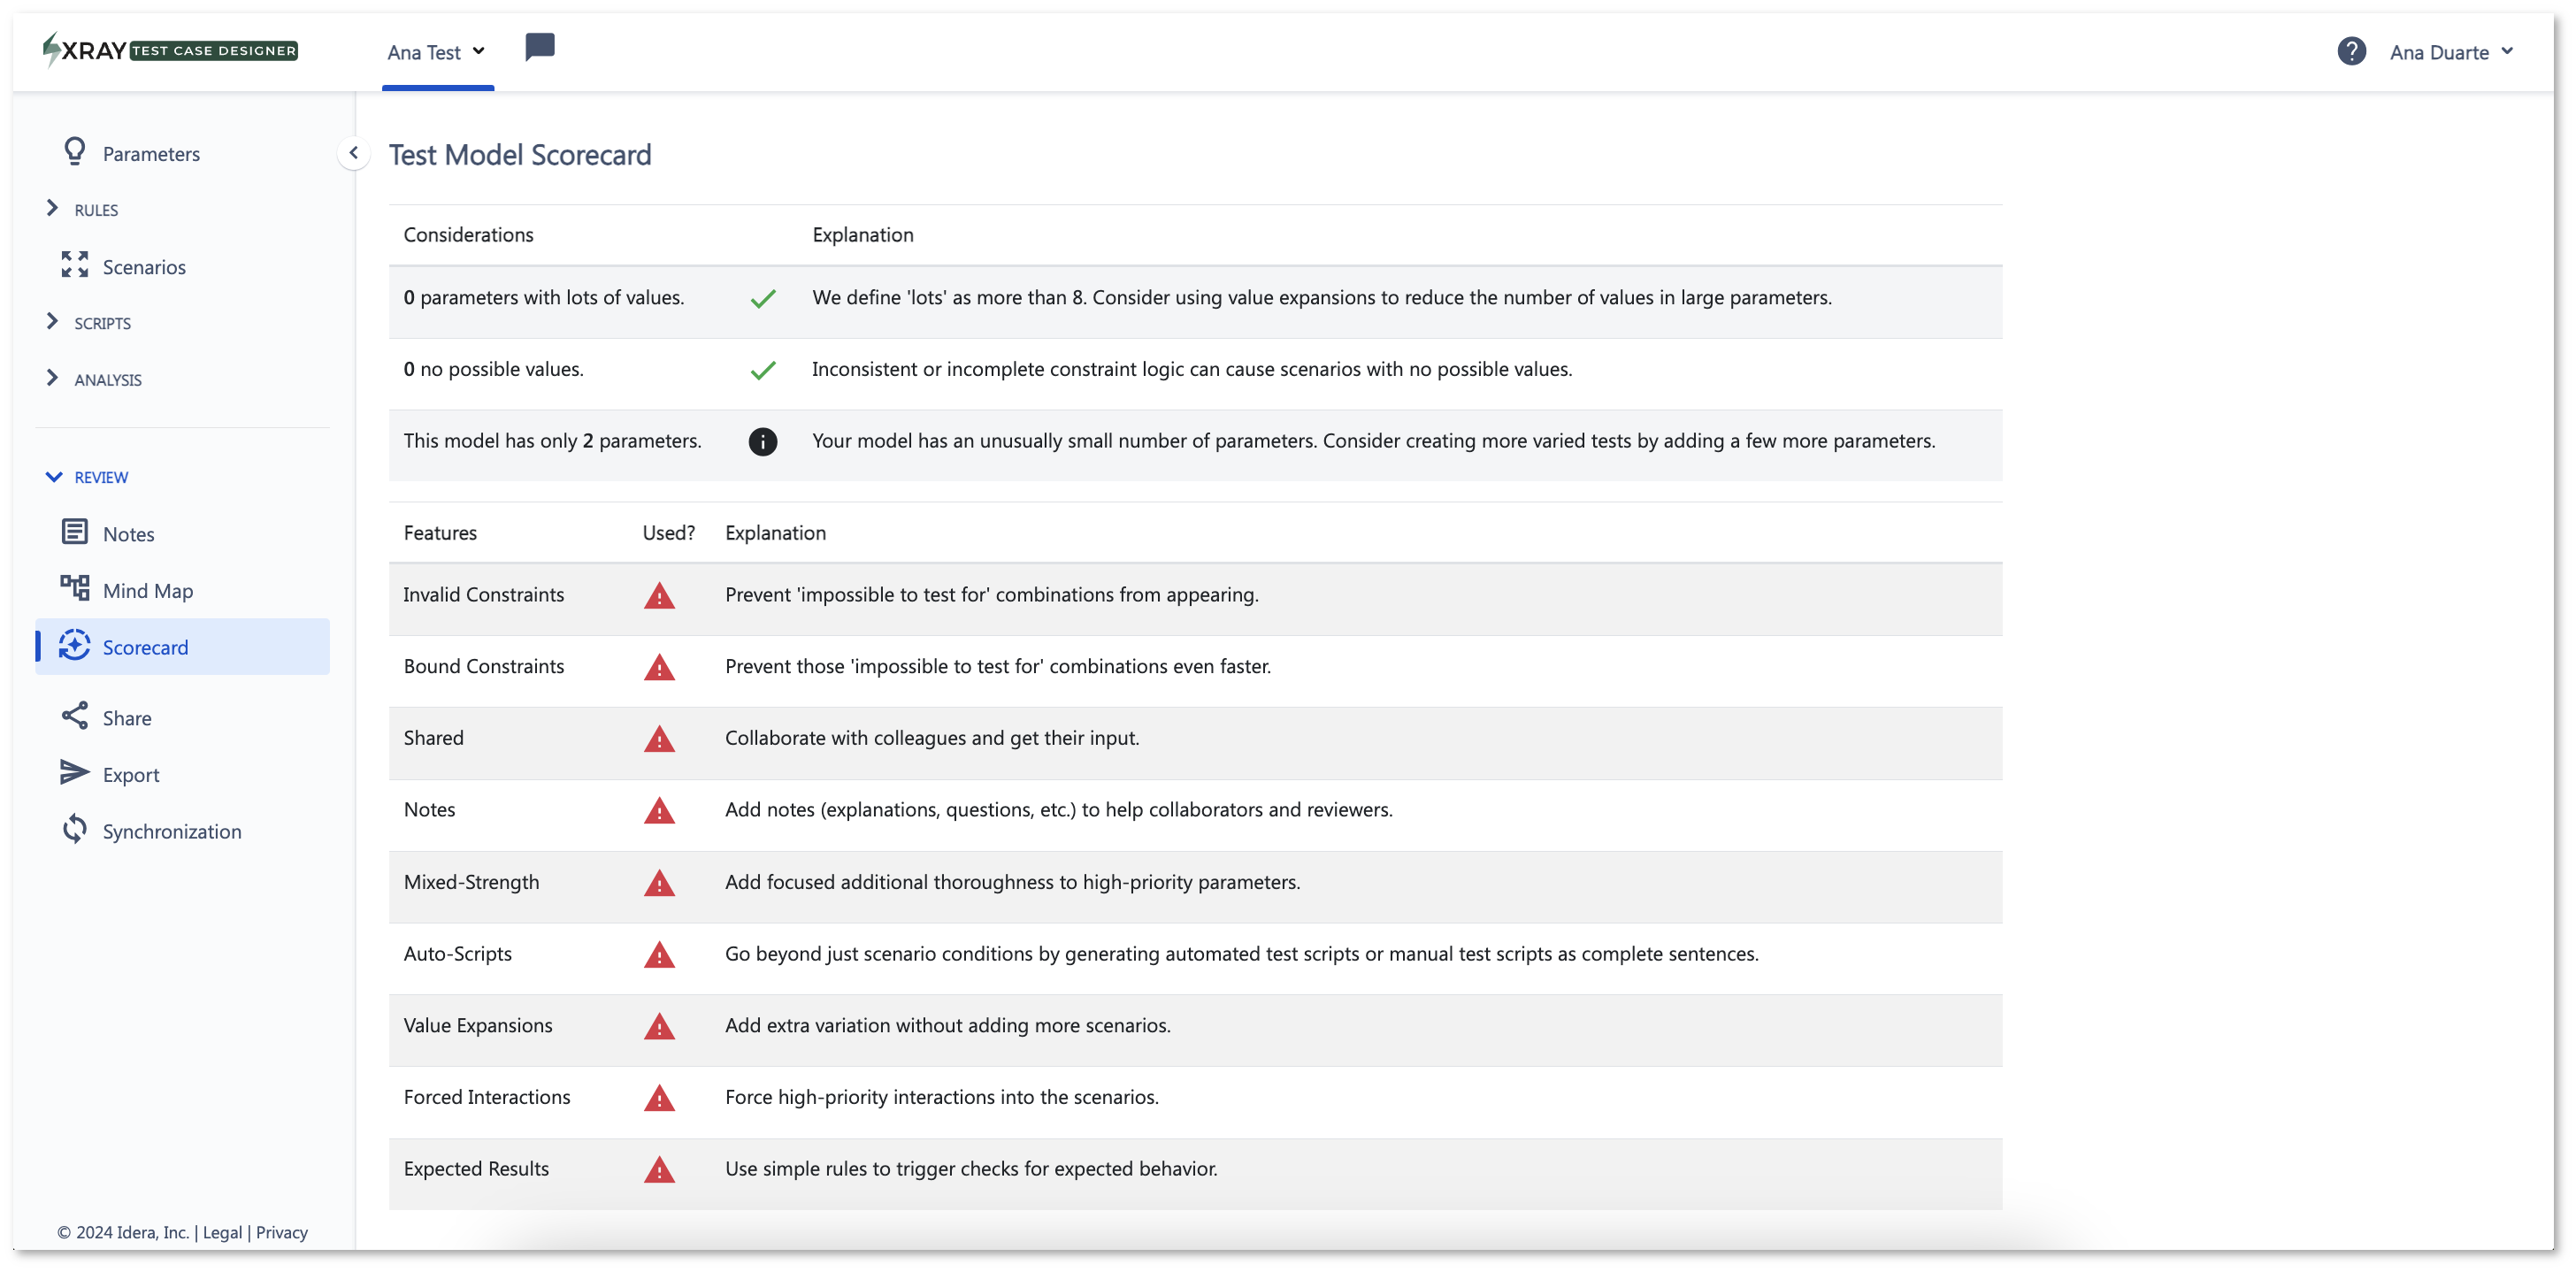Screen dimensions: 2576x1272
Task: Open the chat feedback icon
Action: (x=540, y=47)
